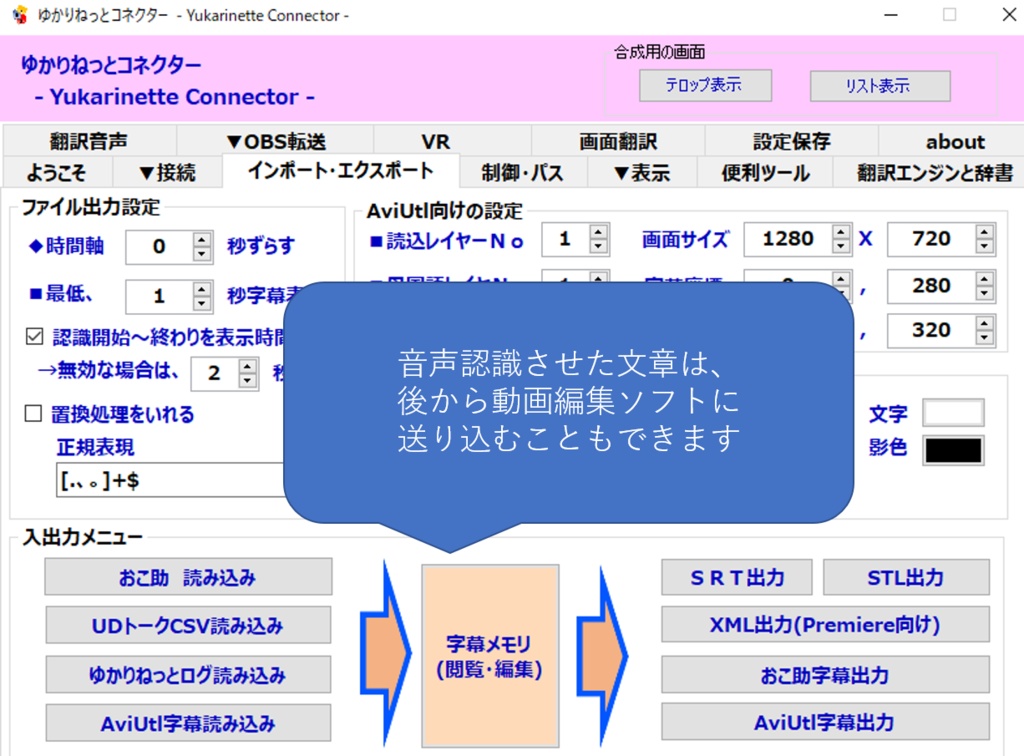Click リスト表示 to show the list screen
The image size is (1024, 756).
[x=879, y=86]
